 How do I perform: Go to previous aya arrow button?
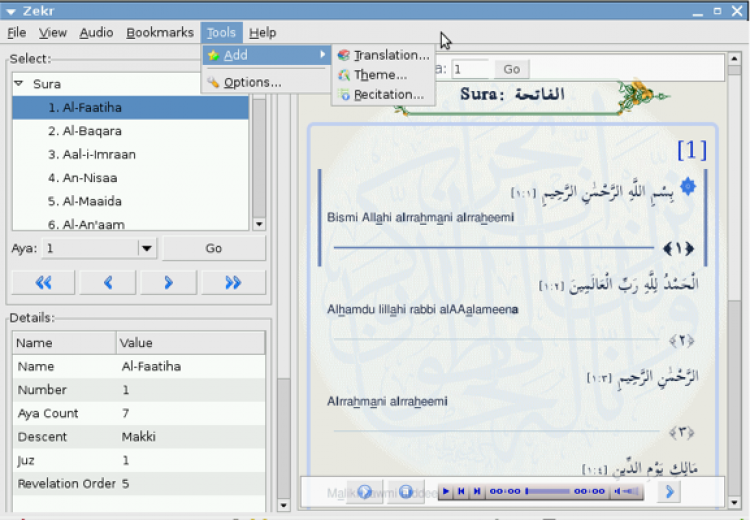click(108, 283)
